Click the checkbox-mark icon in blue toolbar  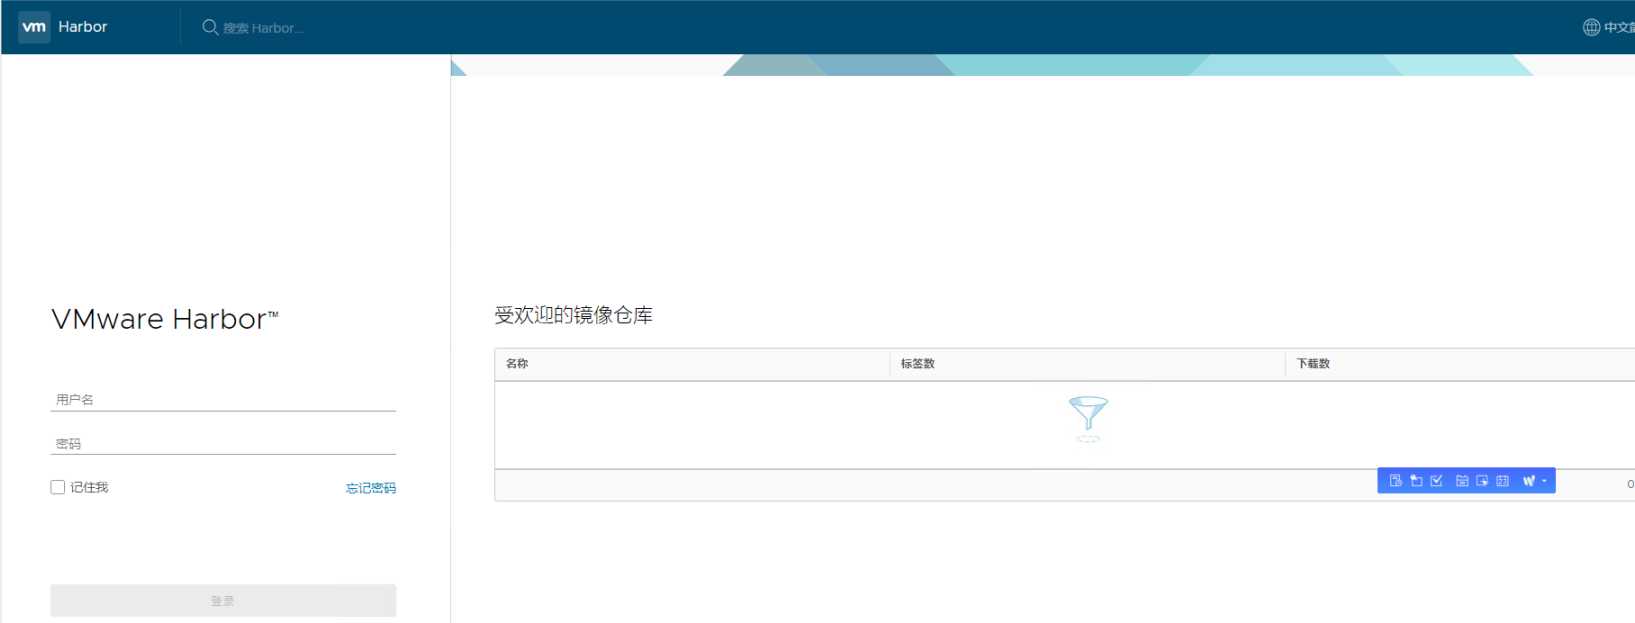pyautogui.click(x=1437, y=481)
